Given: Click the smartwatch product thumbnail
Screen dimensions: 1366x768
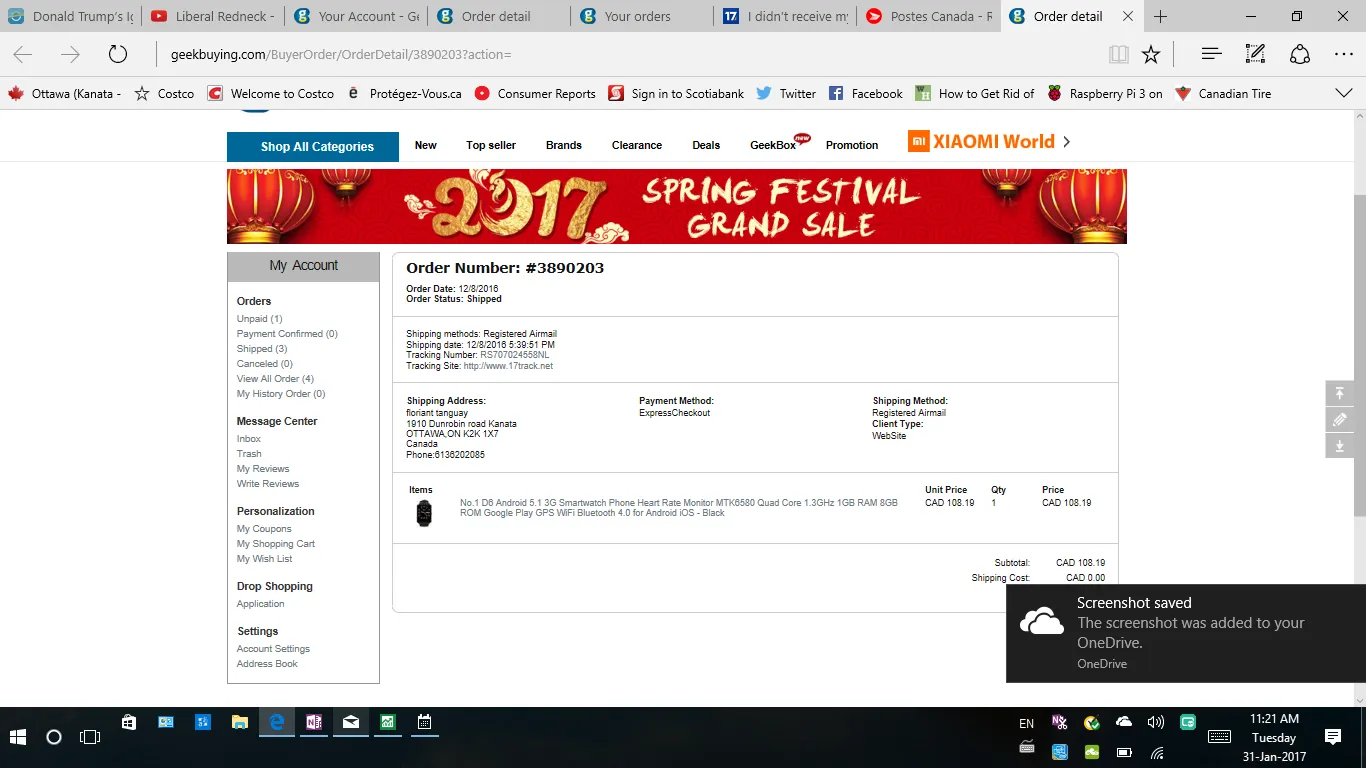Looking at the screenshot, I should point(424,513).
